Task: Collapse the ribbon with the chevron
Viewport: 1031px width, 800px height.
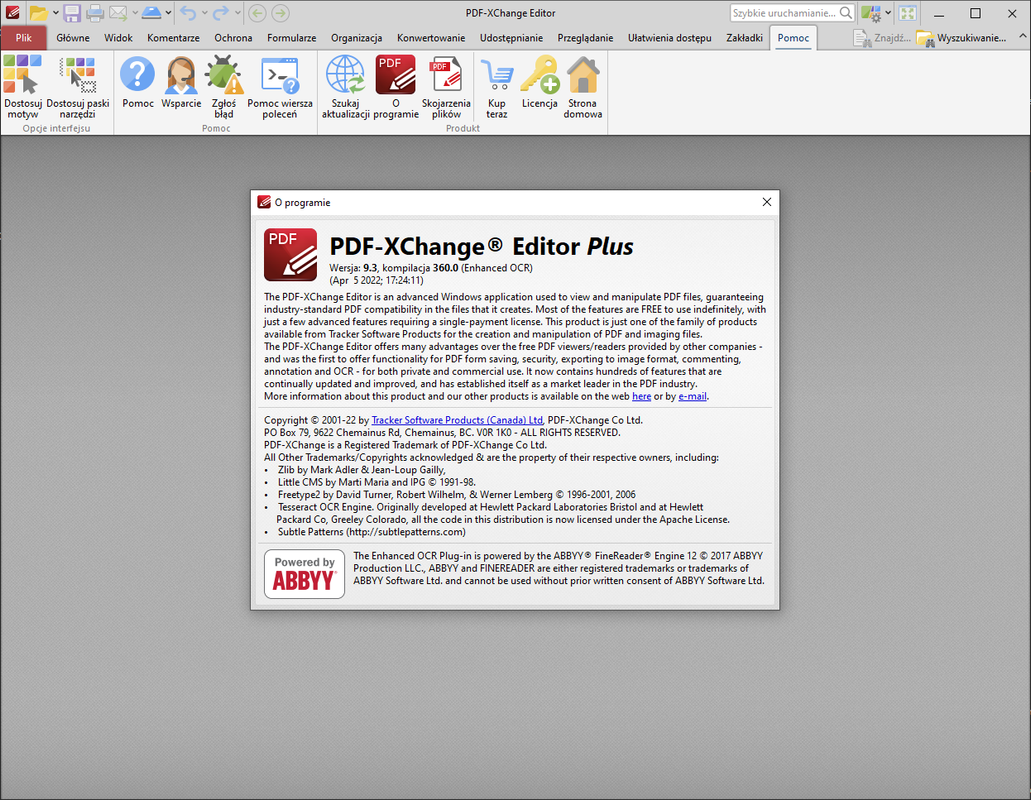Action: 1022,37
